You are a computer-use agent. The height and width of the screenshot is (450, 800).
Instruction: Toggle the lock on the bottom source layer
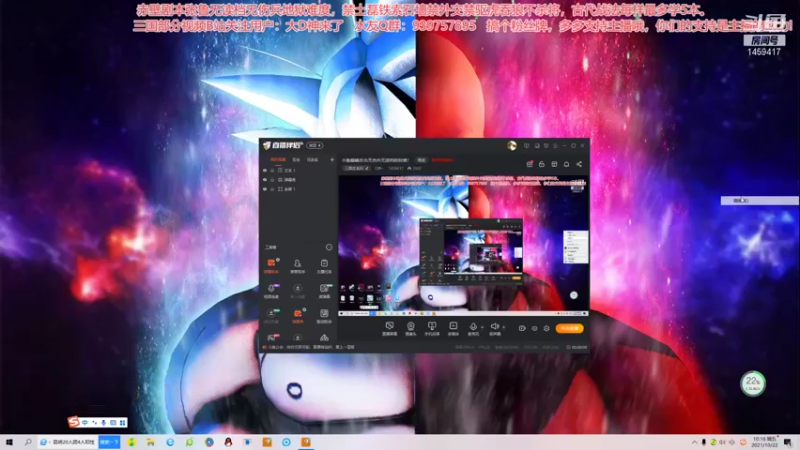click(x=272, y=189)
